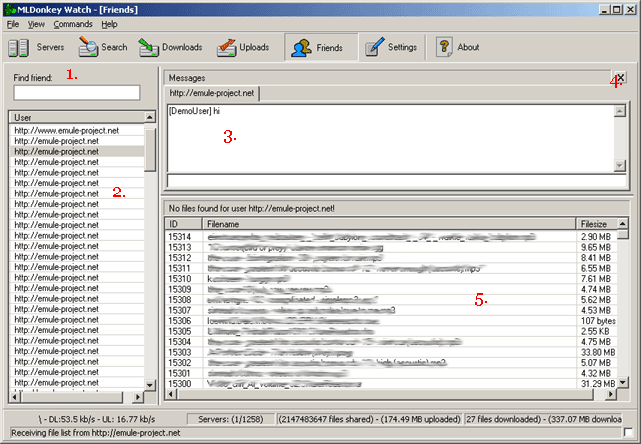Switch to the Uploads view

[x=227, y=47]
